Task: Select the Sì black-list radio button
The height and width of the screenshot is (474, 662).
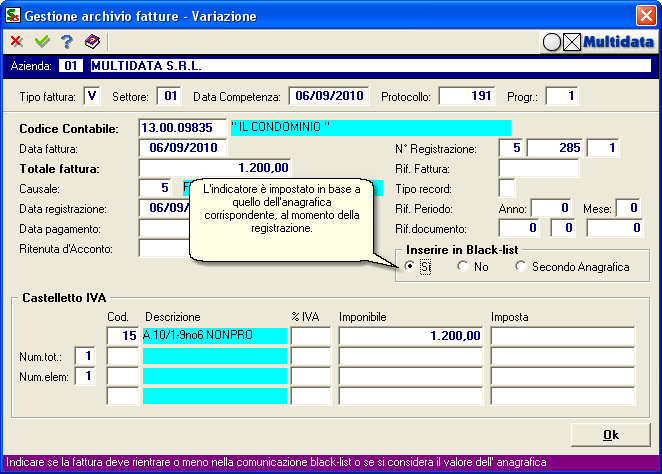Action: click(x=410, y=266)
